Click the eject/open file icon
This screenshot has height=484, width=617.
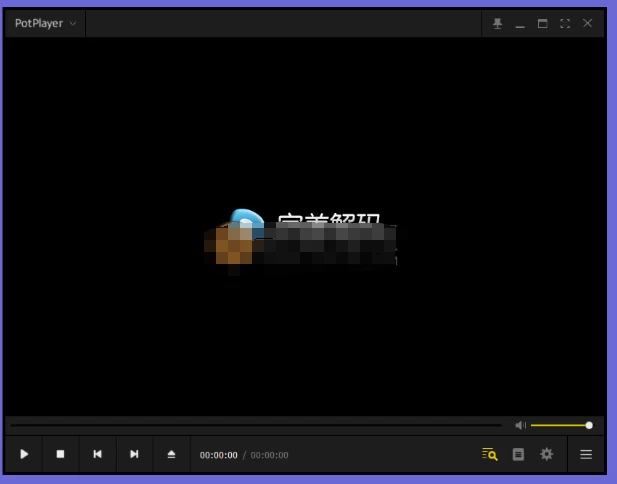point(171,454)
